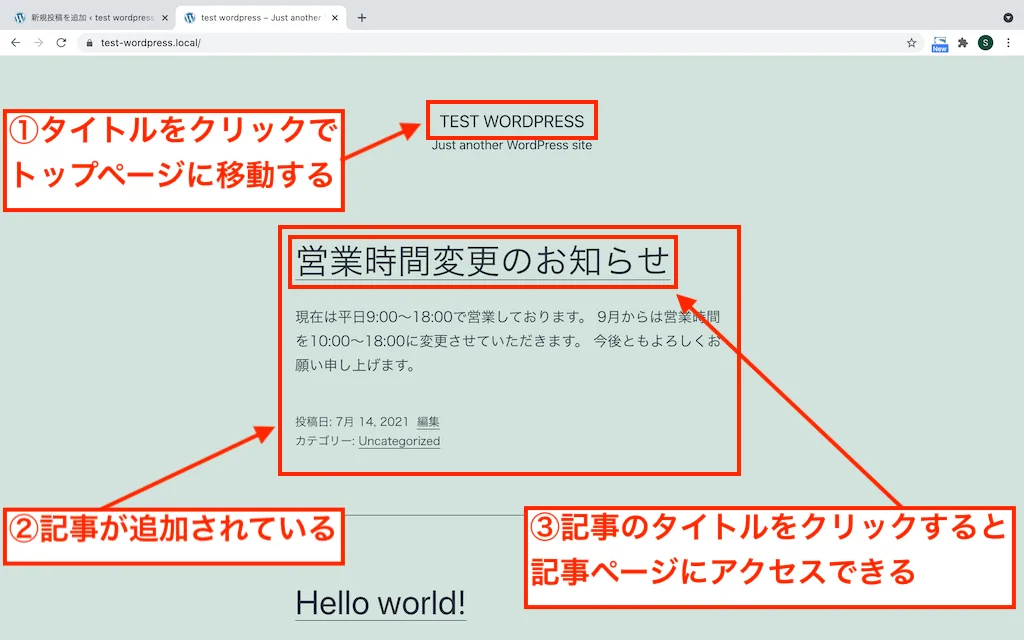Click the カテゴリー: label text
This screenshot has width=1024, height=640.
(325, 441)
